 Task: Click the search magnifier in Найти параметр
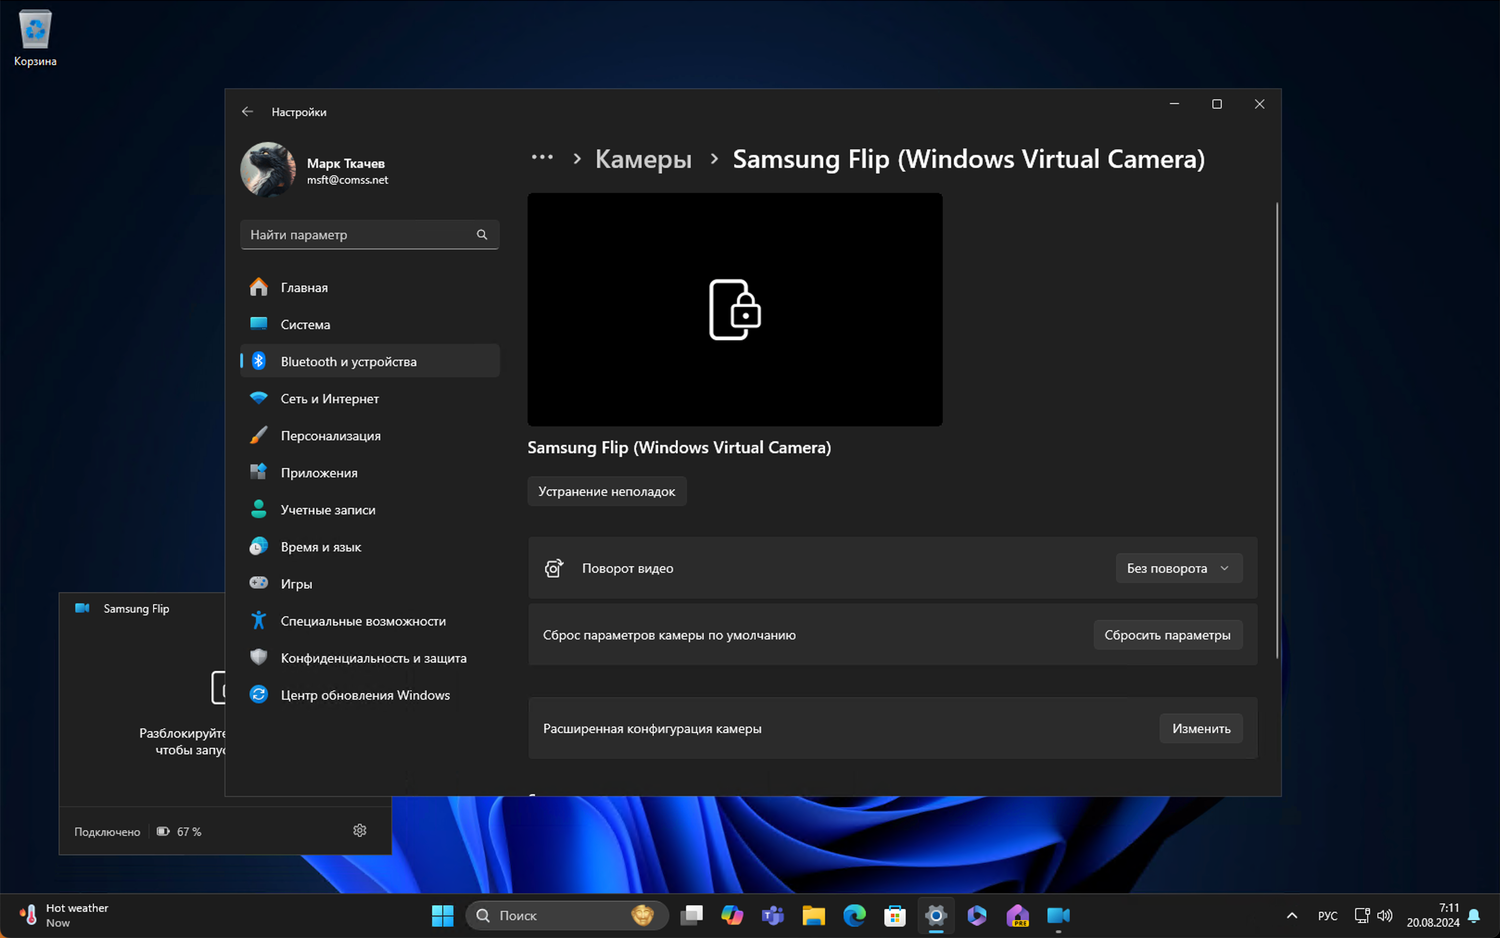coord(482,235)
